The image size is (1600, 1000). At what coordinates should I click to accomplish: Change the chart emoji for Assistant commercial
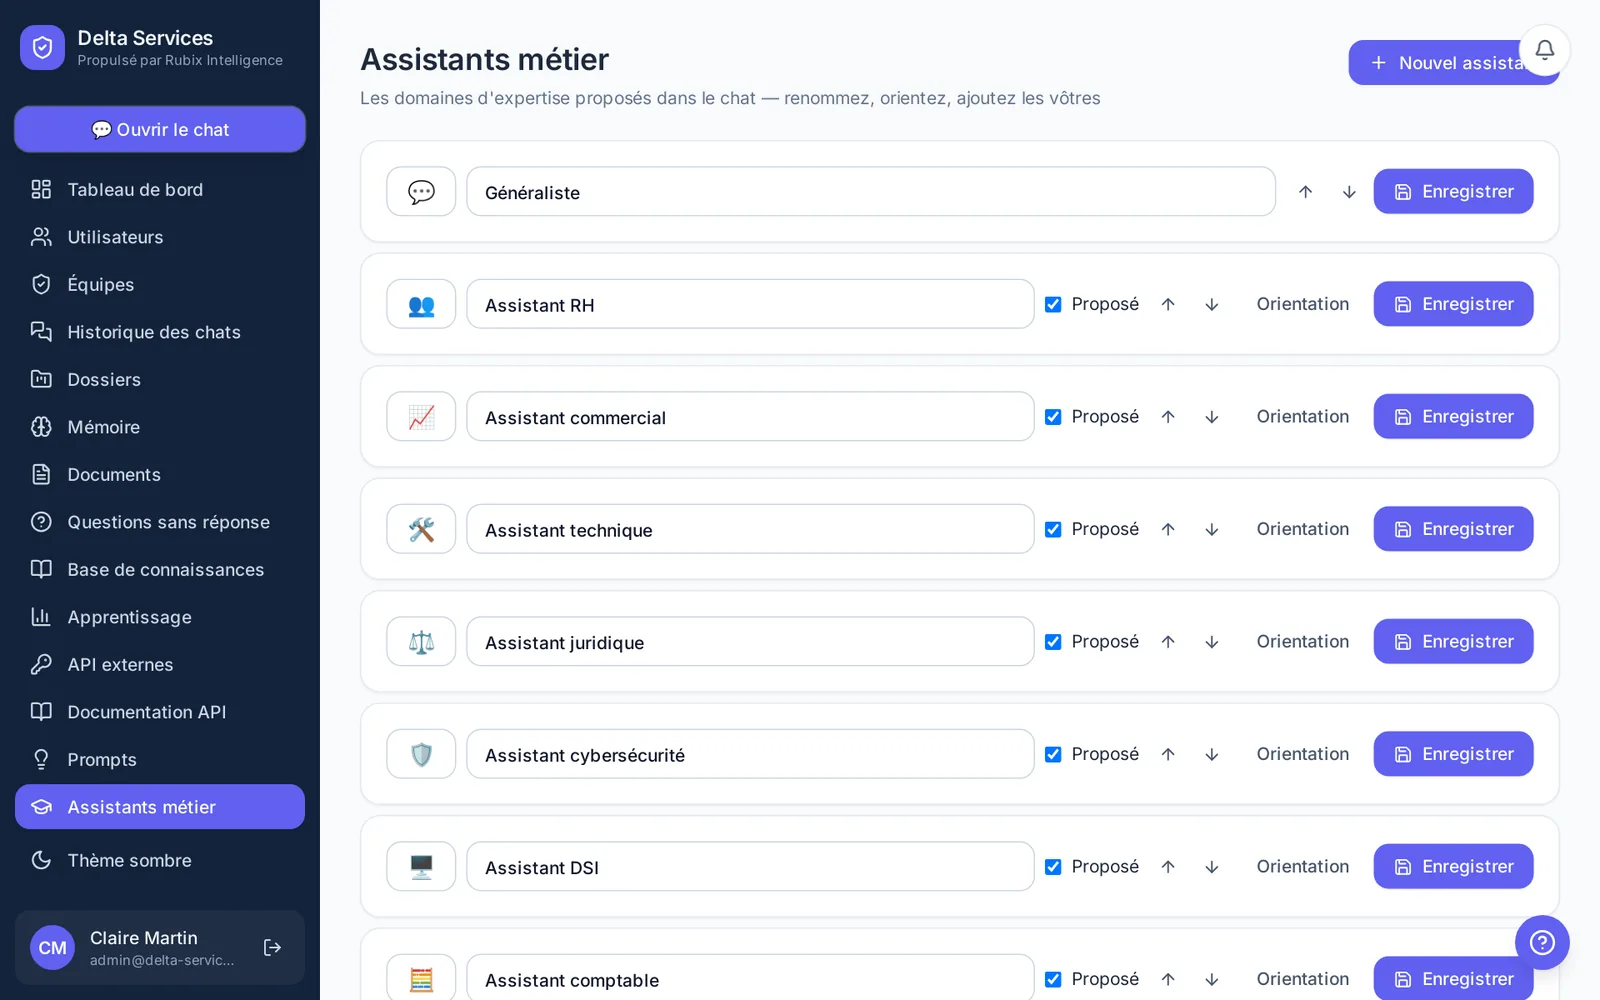421,417
